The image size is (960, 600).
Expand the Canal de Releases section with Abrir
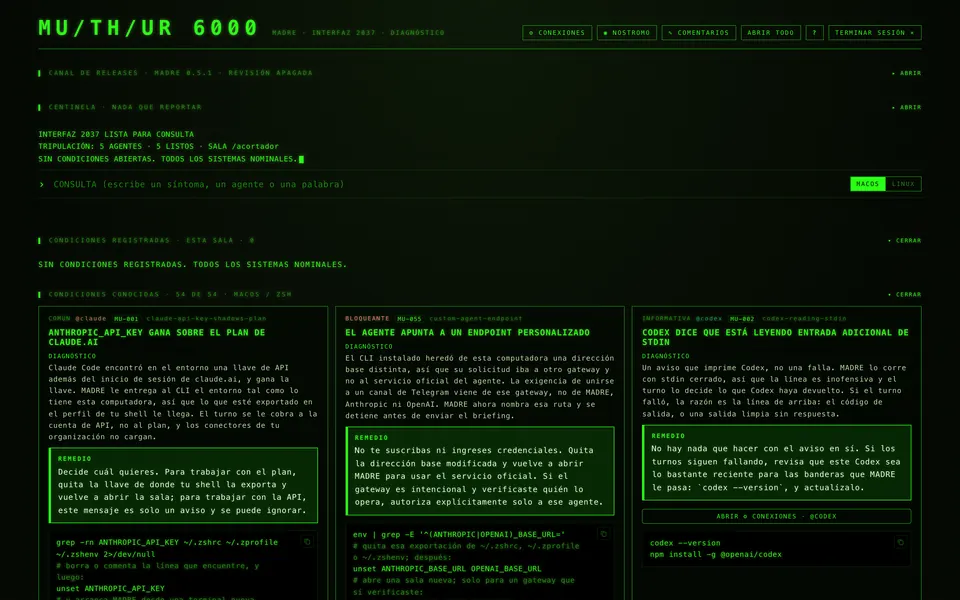tap(907, 73)
